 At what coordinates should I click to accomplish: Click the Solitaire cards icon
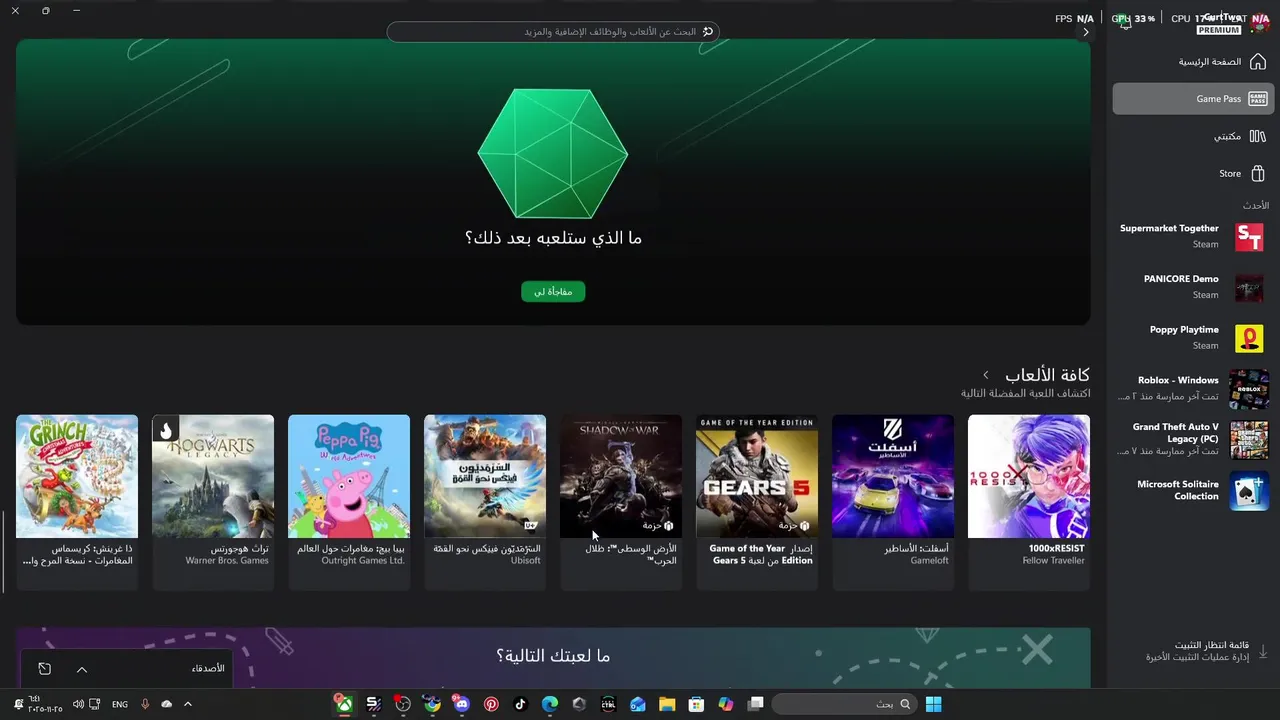(x=1249, y=491)
